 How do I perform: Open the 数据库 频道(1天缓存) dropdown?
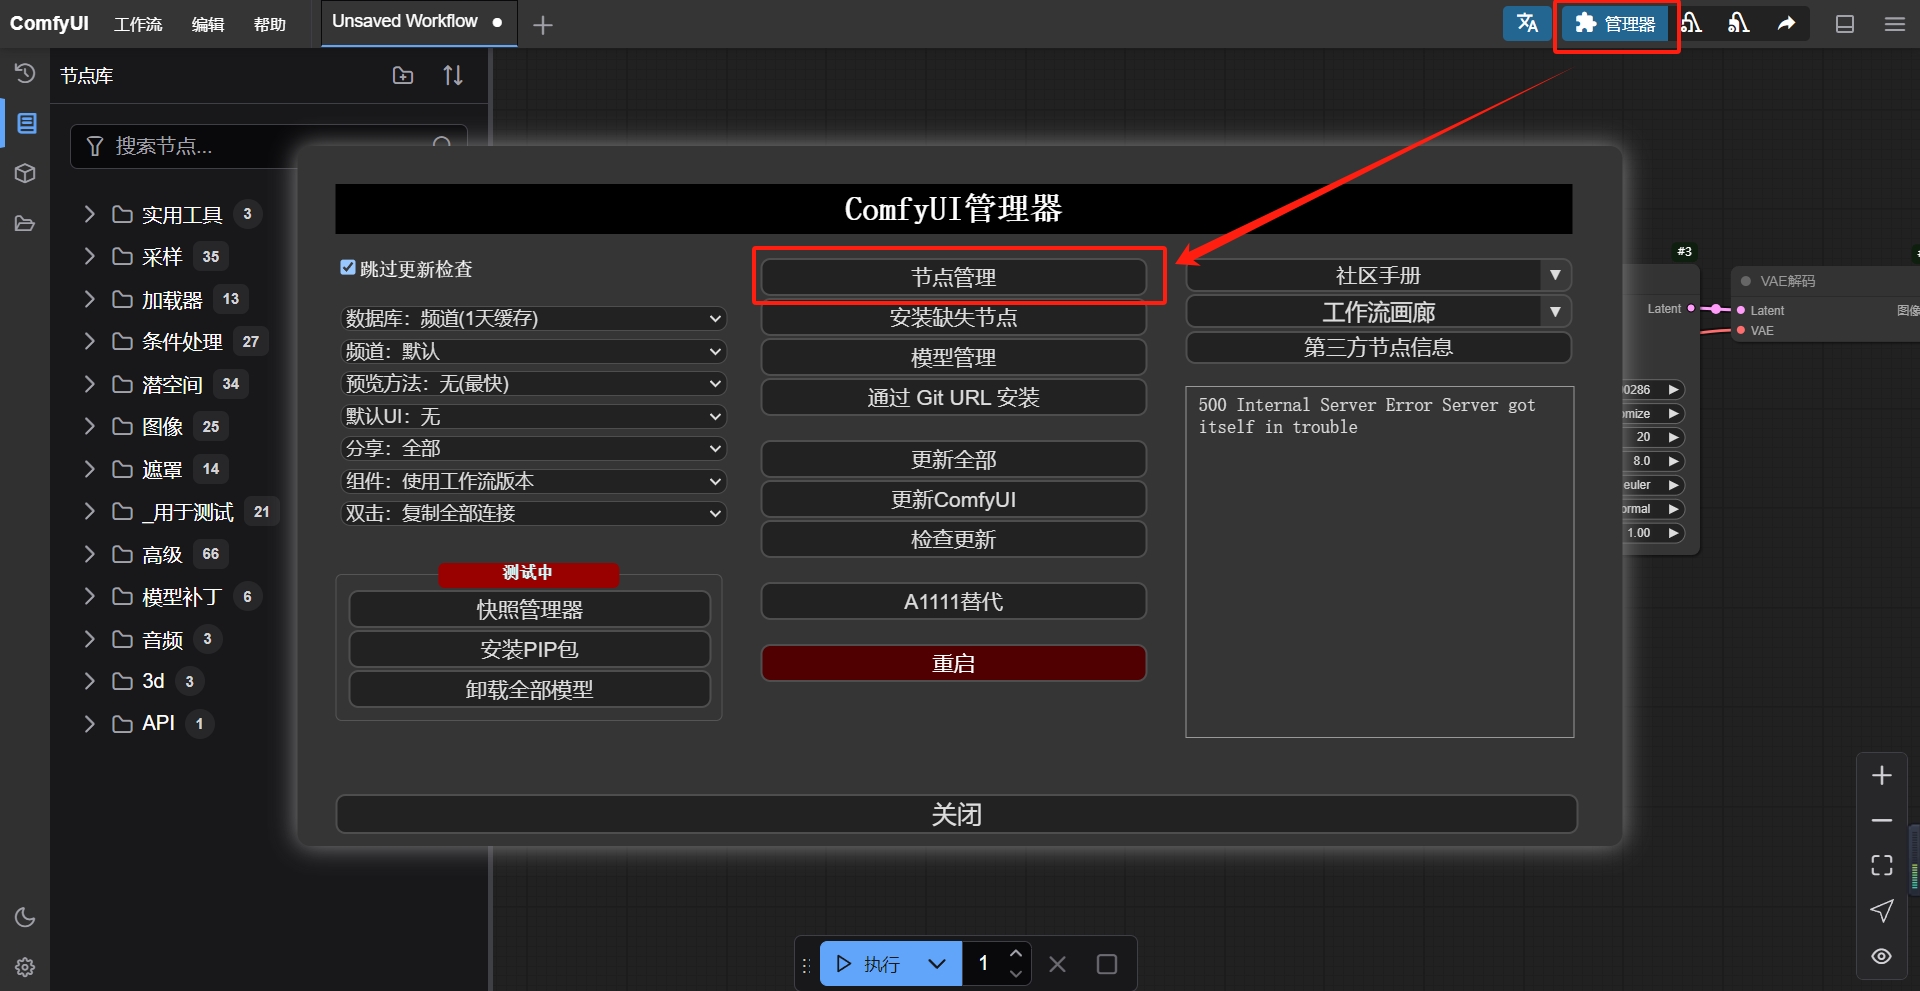[533, 318]
